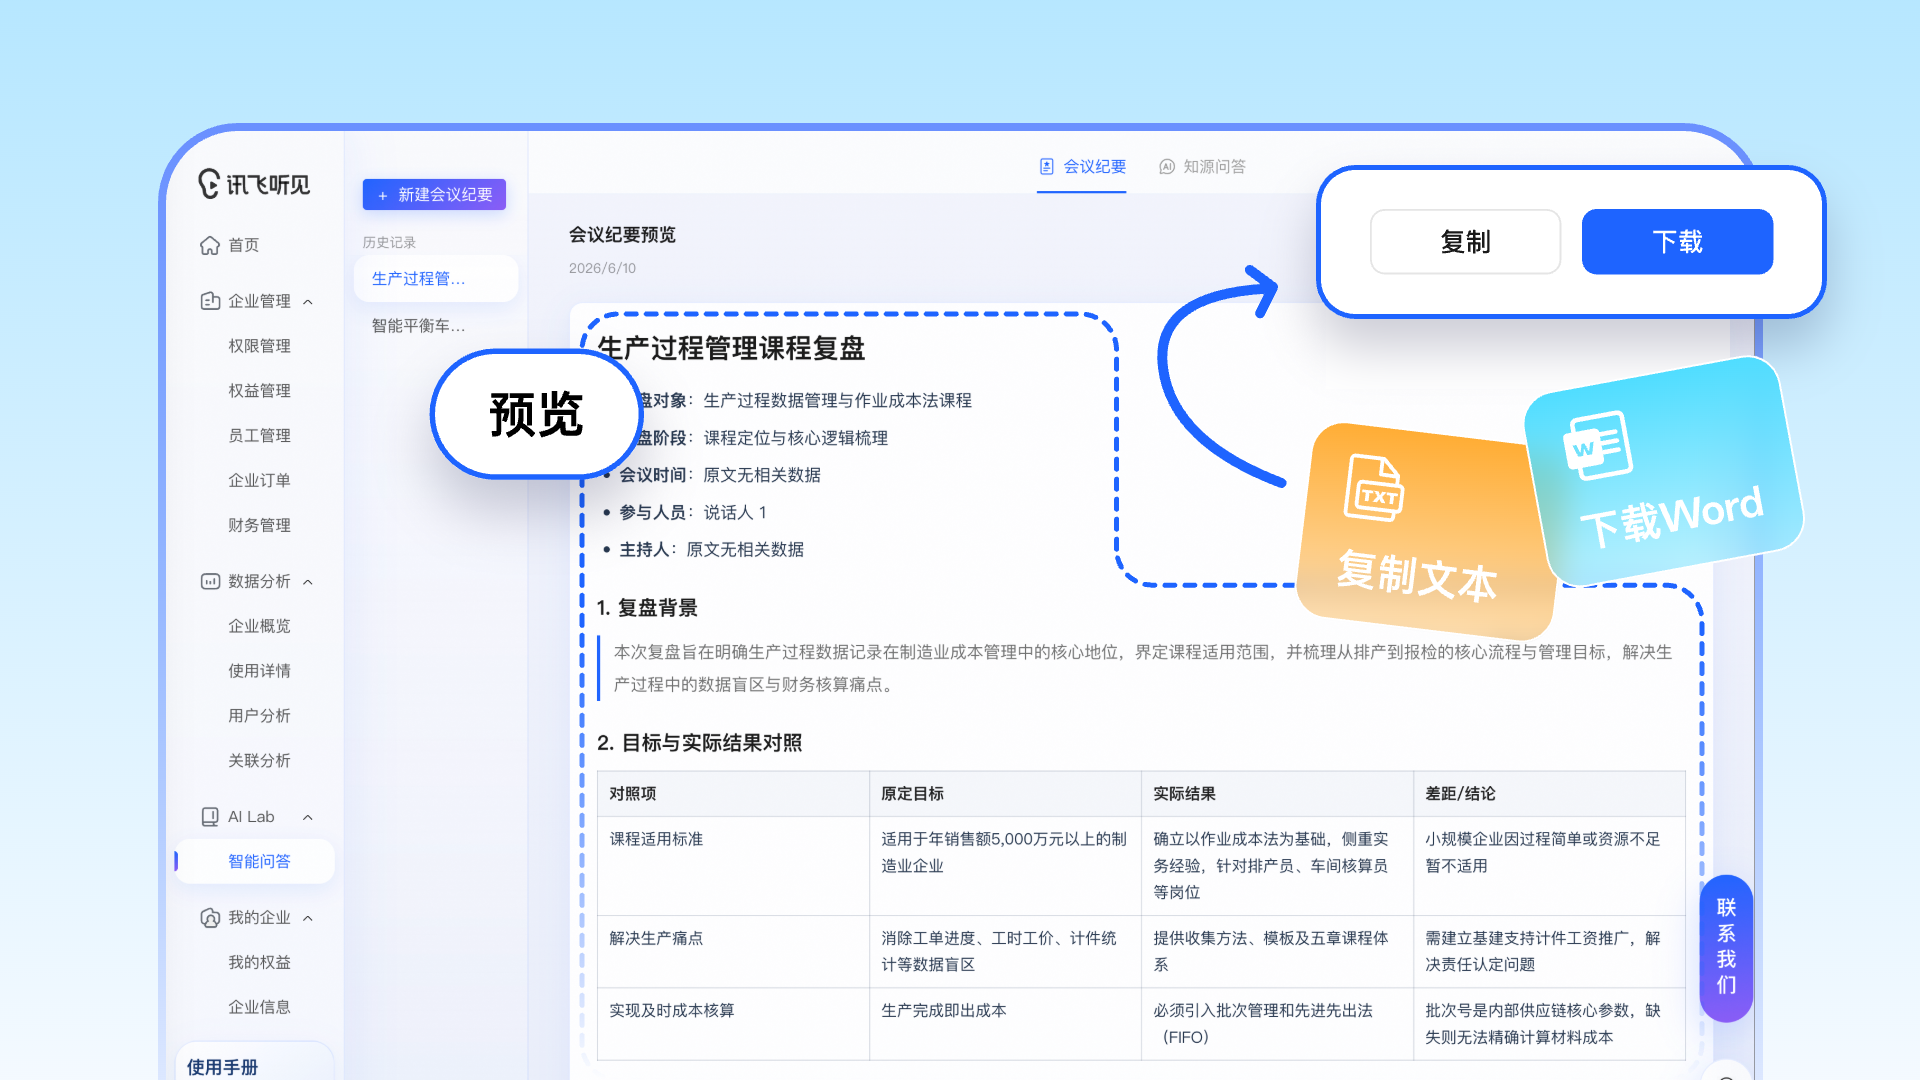Click the AI Lab section icon
The width and height of the screenshot is (1920, 1080).
pos(210,817)
